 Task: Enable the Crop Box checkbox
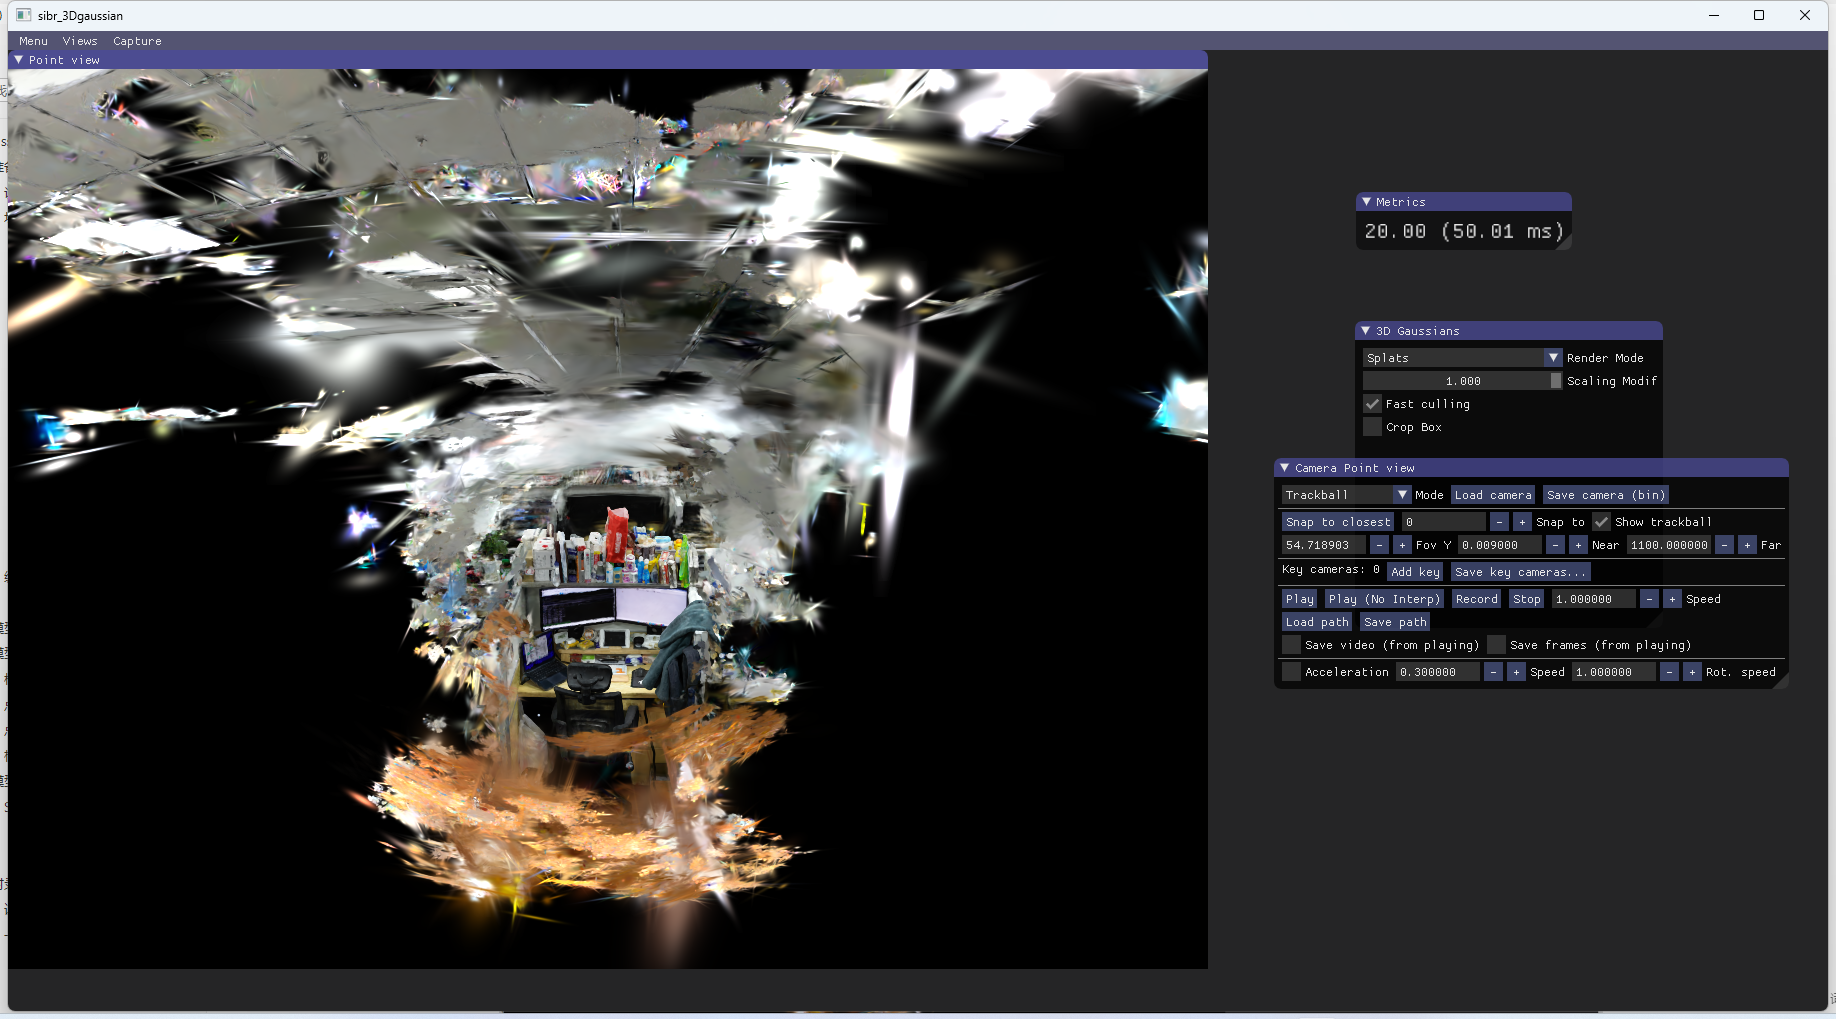pos(1373,427)
